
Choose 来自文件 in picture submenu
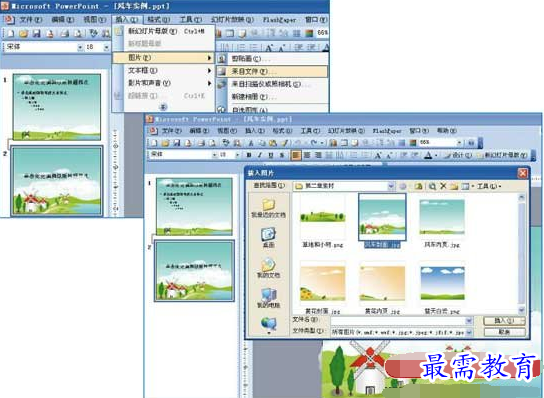pos(272,71)
